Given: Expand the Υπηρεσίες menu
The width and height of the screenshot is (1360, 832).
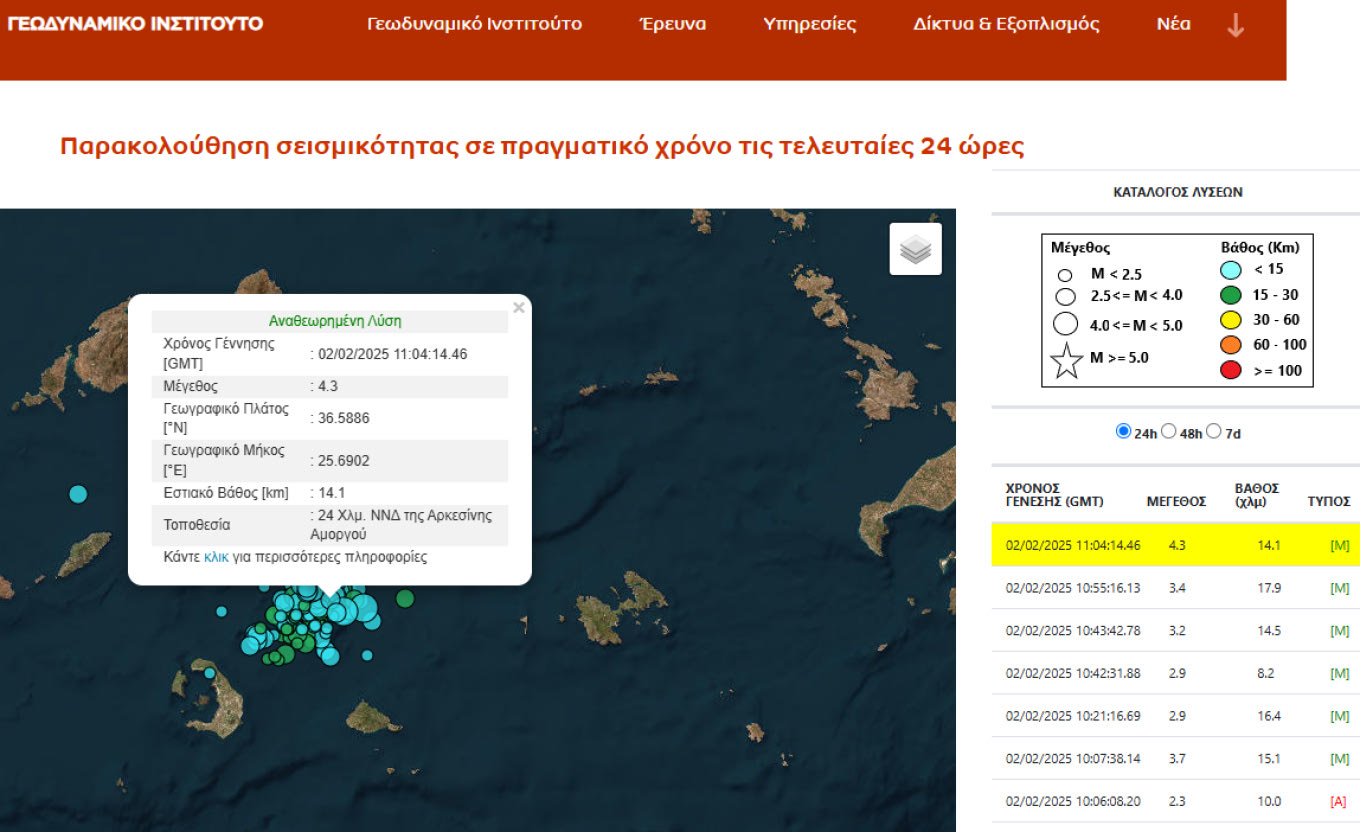Looking at the screenshot, I should pyautogui.click(x=809, y=25).
